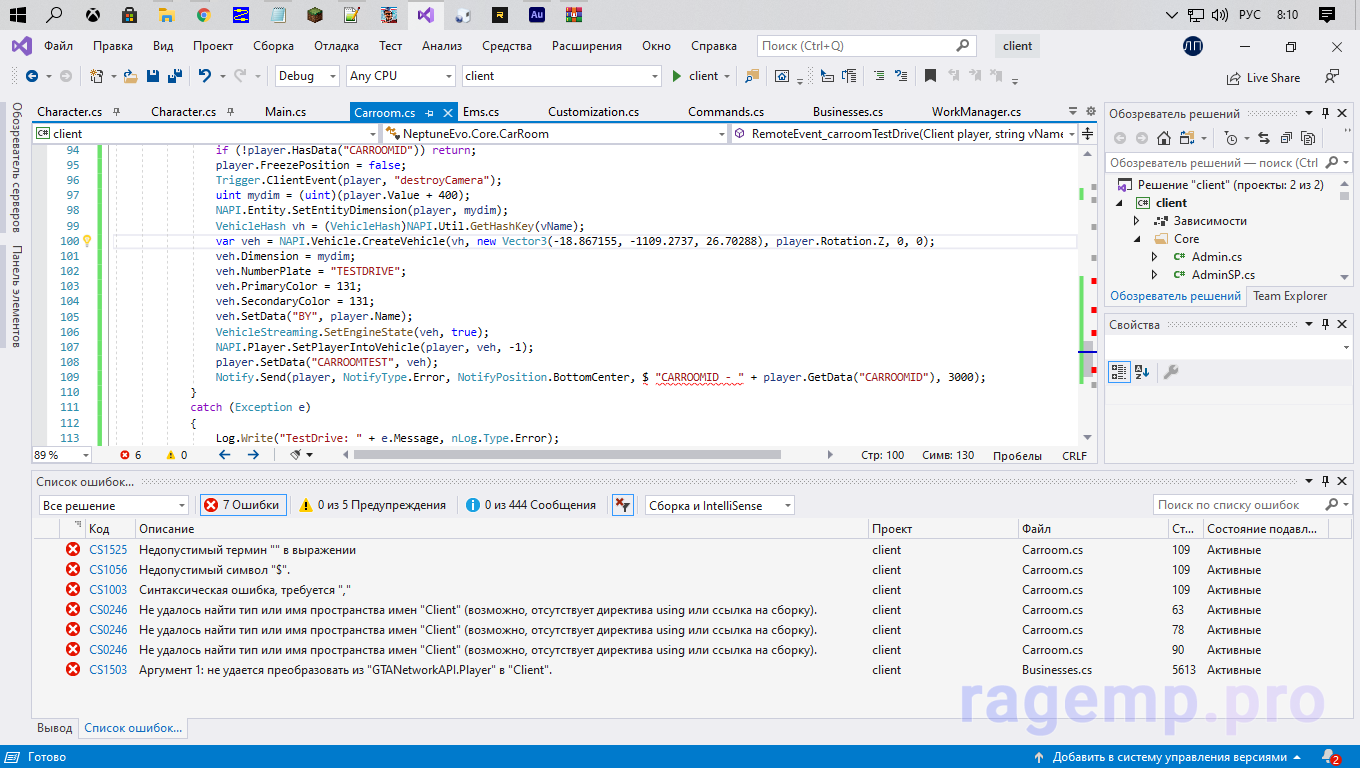Open the CS1056 error code link
The width and height of the screenshot is (1360, 768).
[x=107, y=570]
